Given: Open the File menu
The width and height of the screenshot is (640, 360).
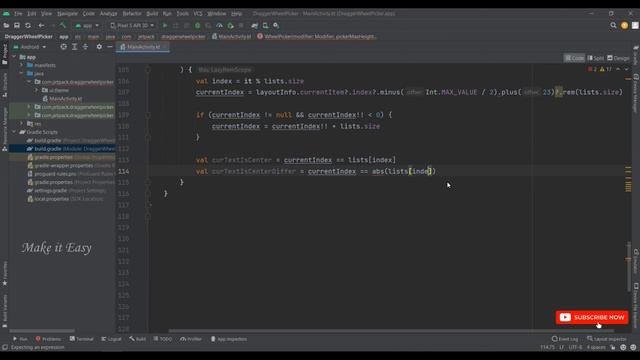Looking at the screenshot, I should pyautogui.click(x=18, y=13).
